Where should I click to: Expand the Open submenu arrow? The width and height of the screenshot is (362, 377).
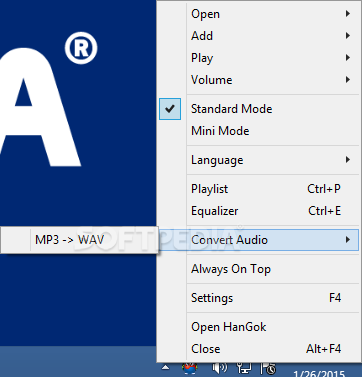[348, 14]
